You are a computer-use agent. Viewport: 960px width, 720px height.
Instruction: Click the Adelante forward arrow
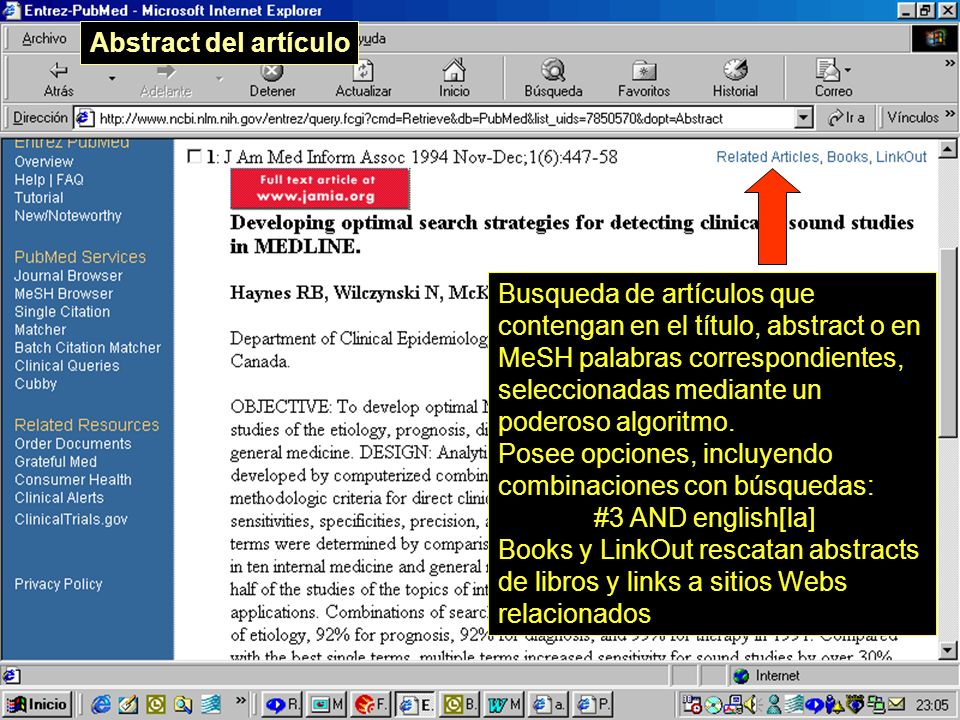tap(165, 78)
